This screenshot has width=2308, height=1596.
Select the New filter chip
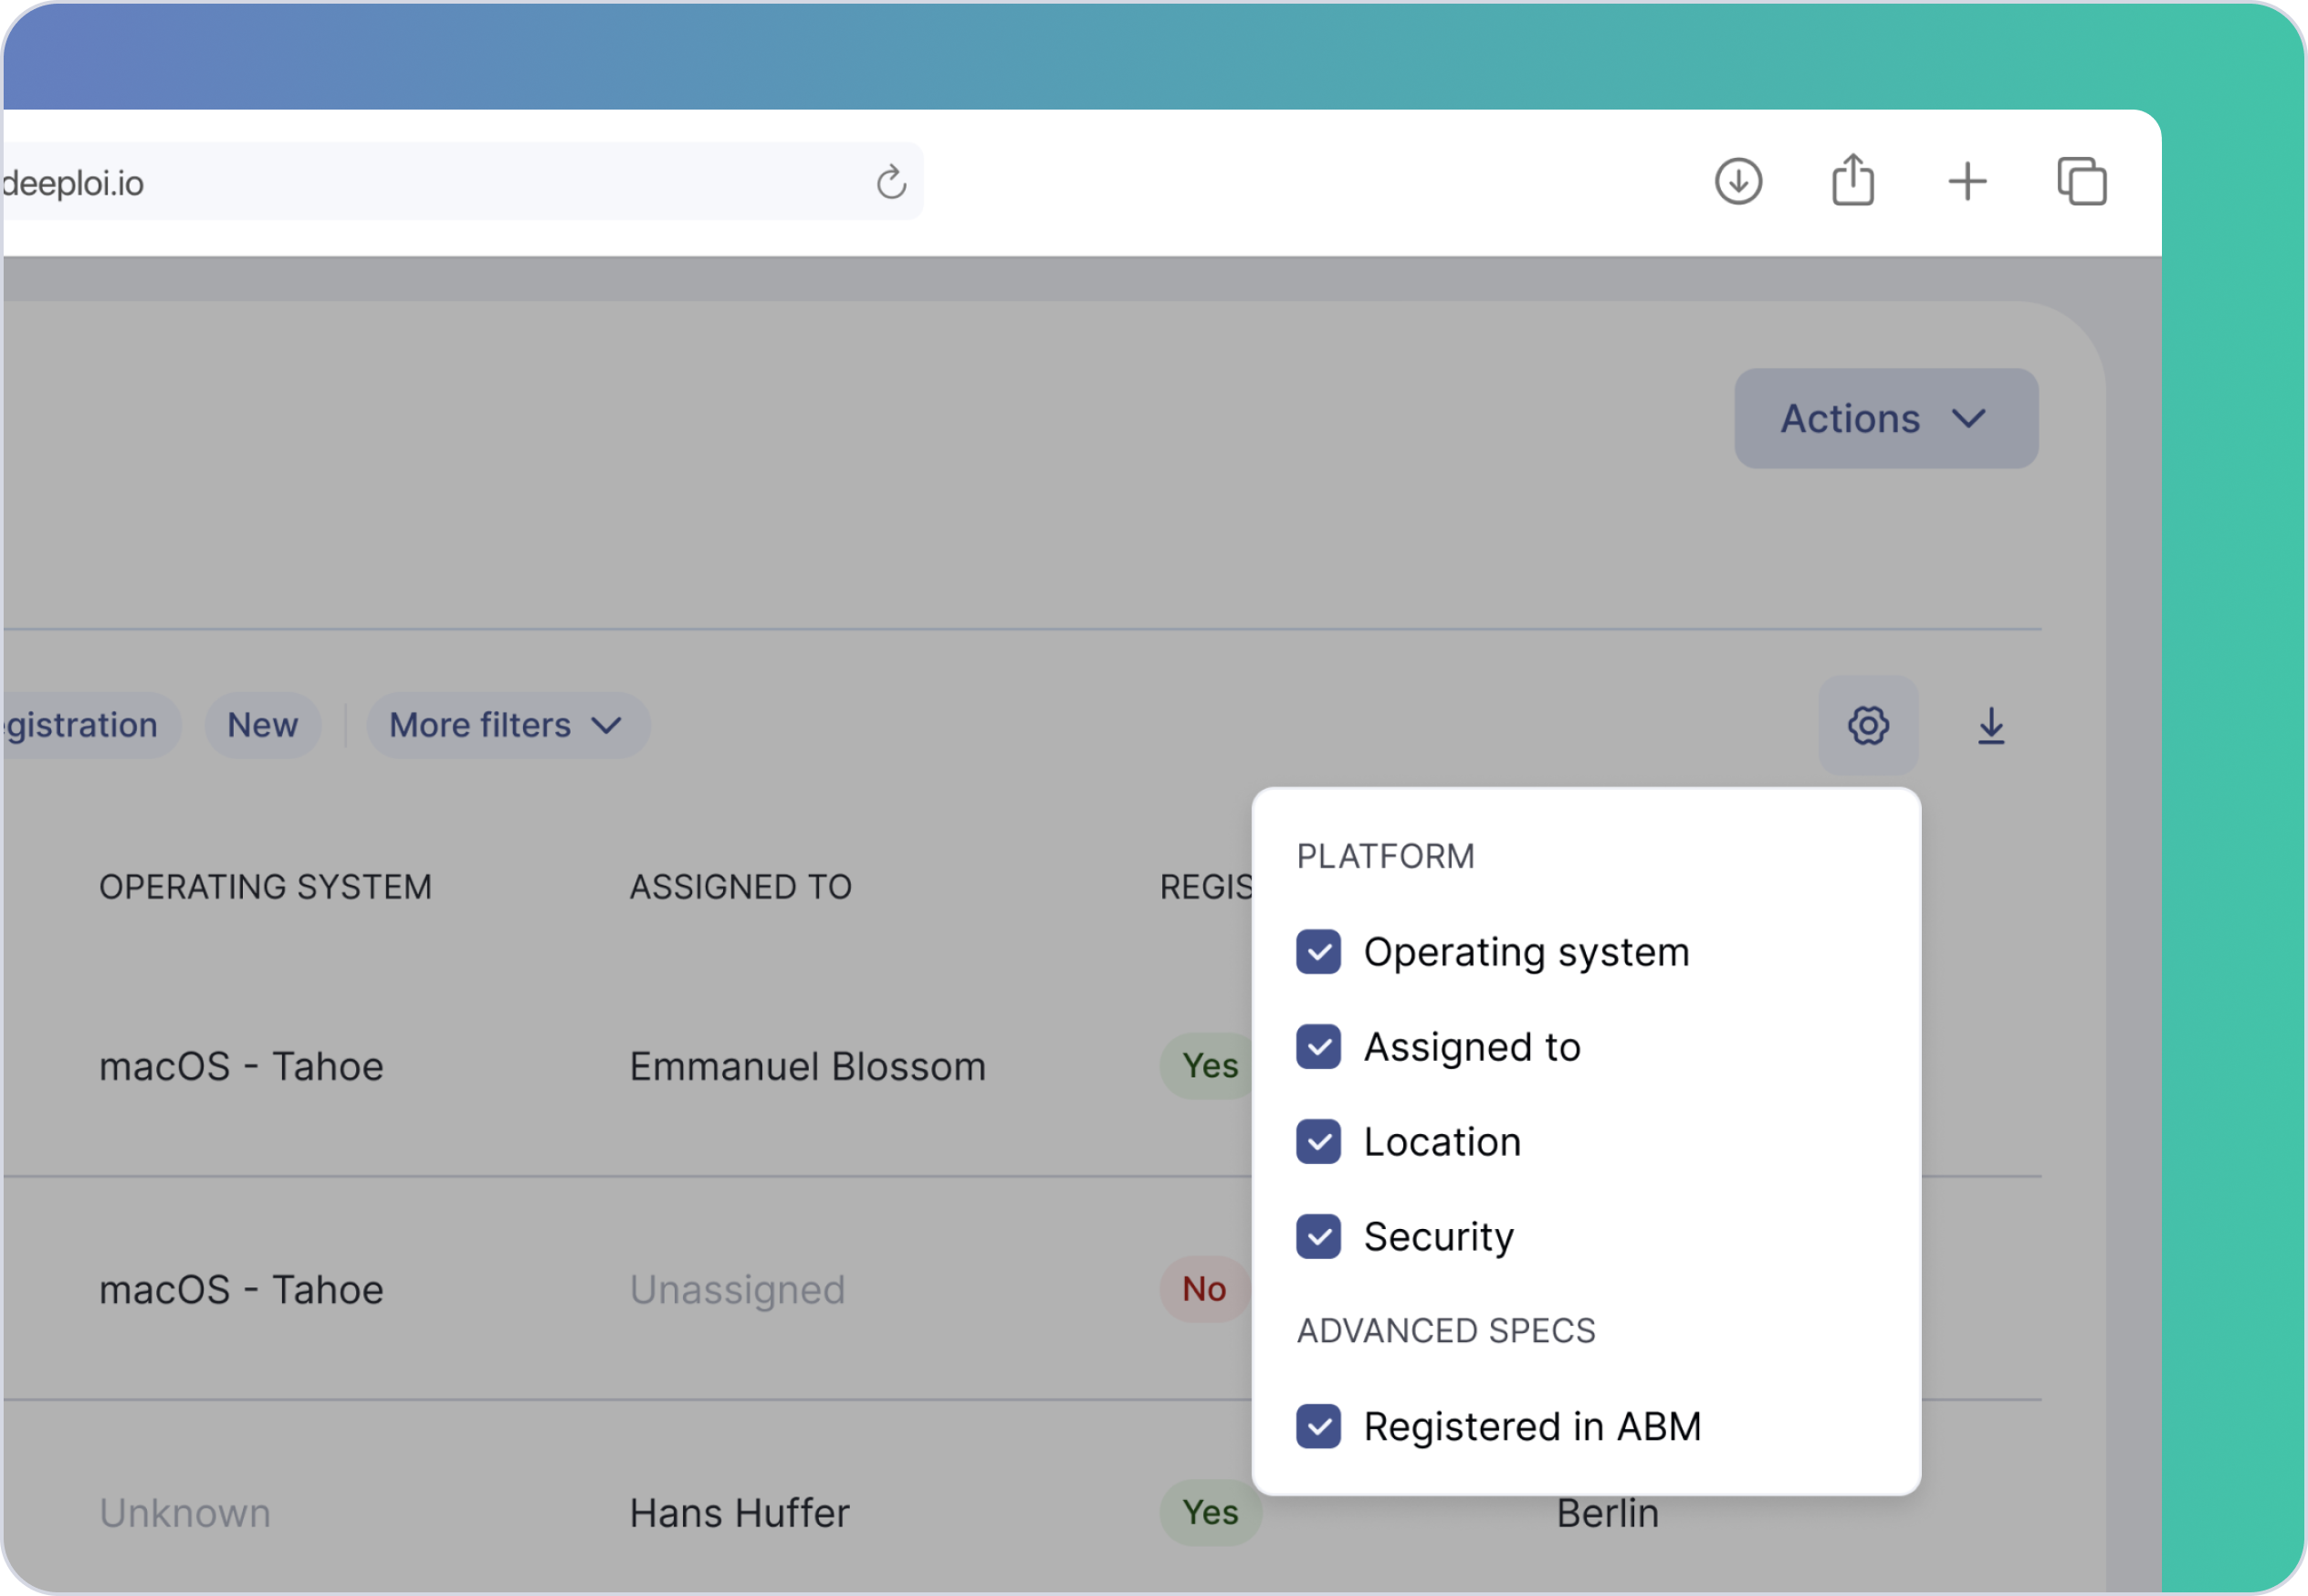[x=263, y=725]
